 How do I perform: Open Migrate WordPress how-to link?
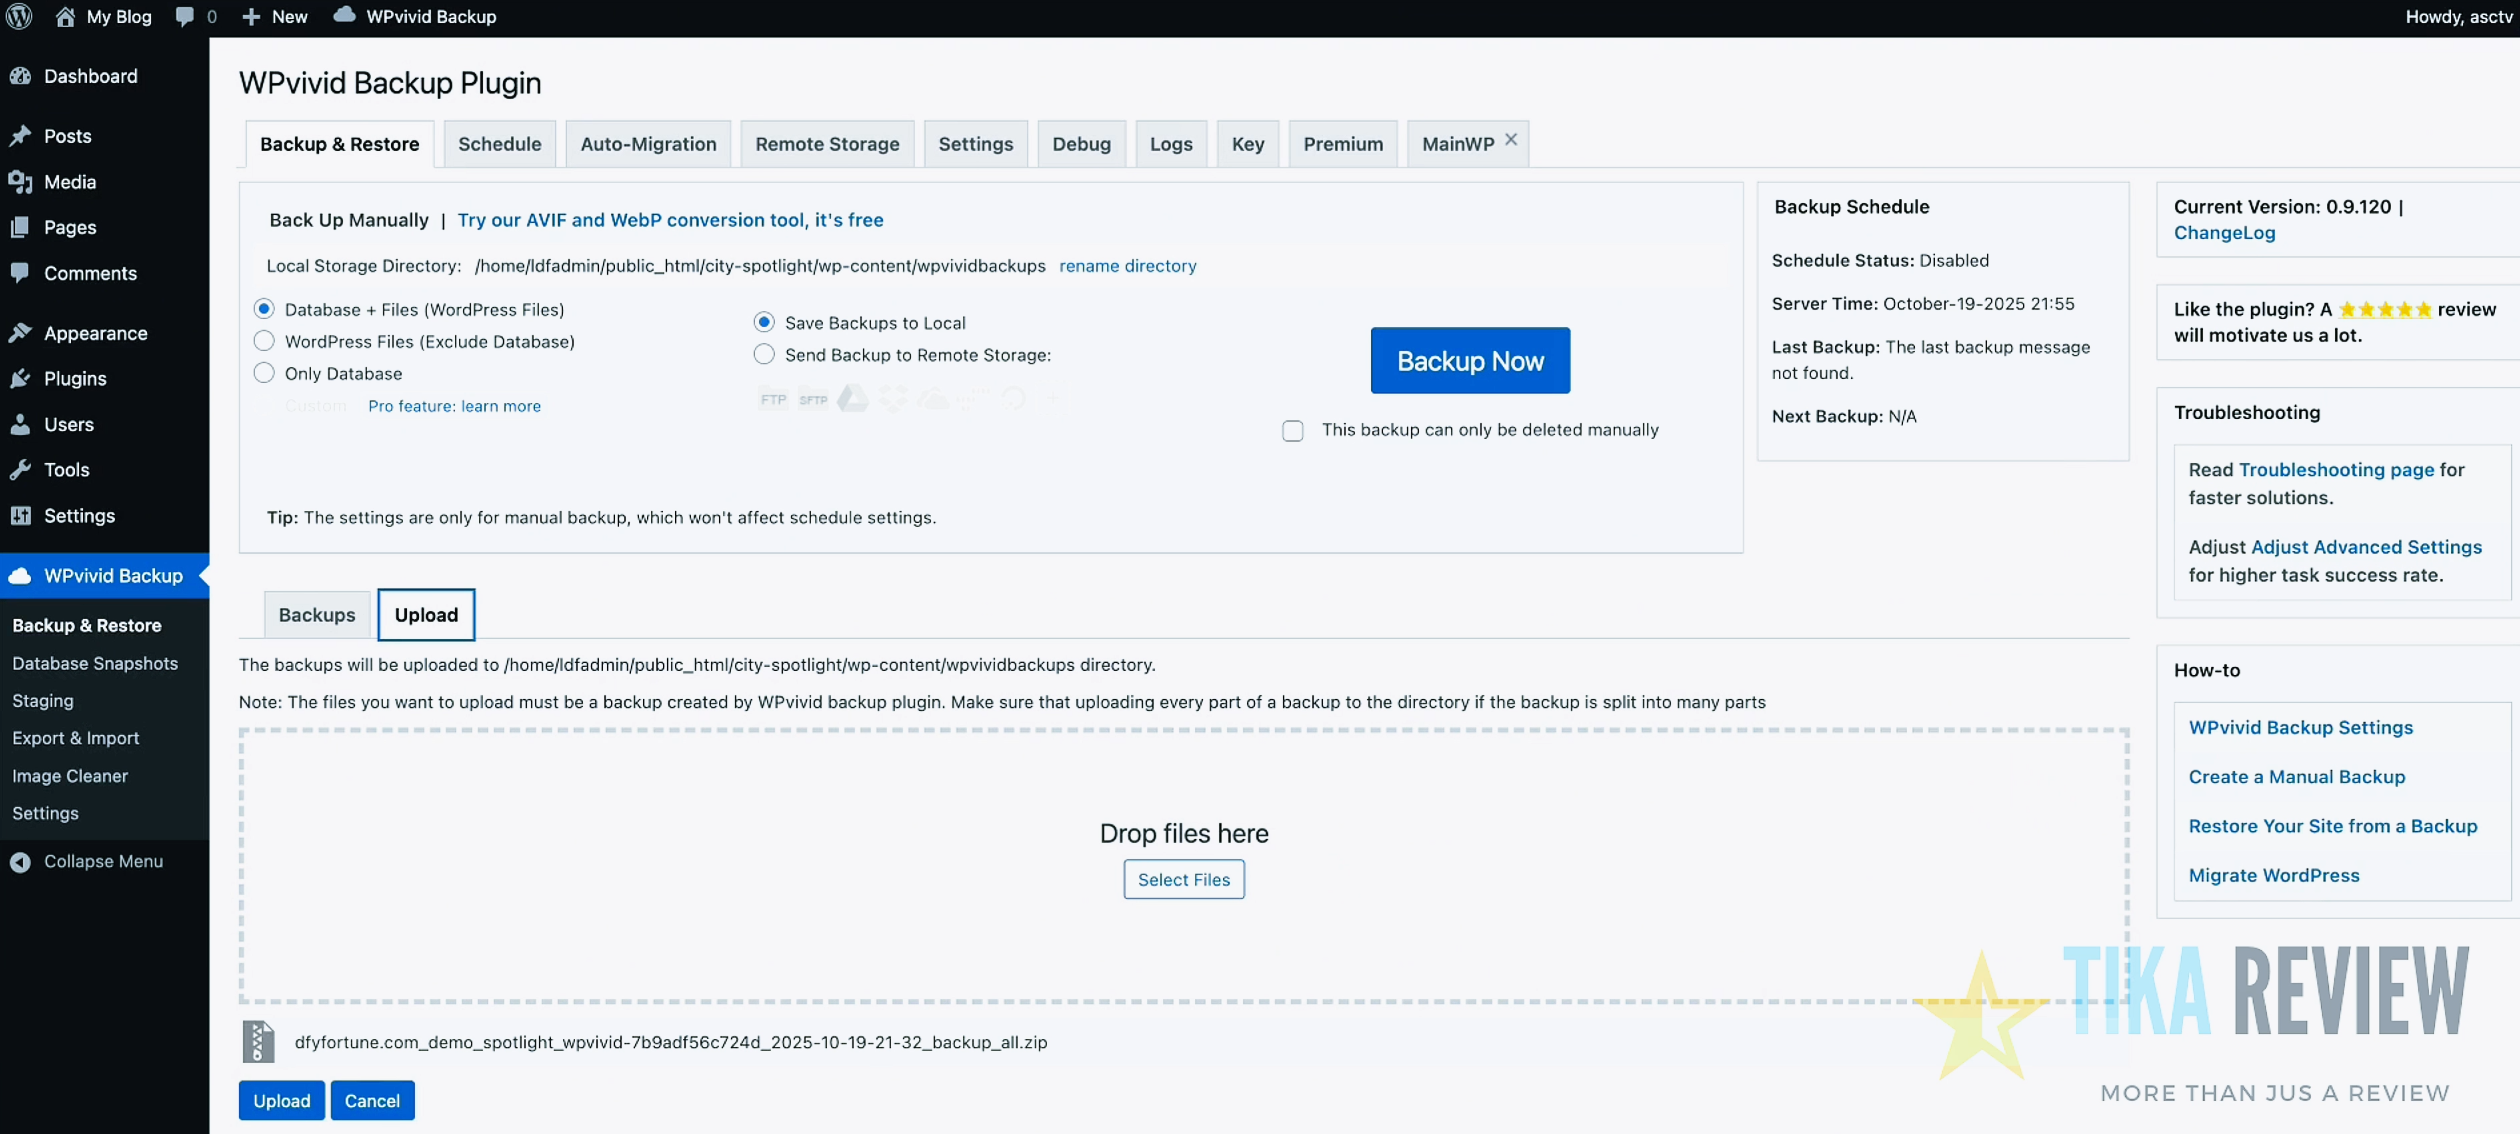click(2273, 875)
